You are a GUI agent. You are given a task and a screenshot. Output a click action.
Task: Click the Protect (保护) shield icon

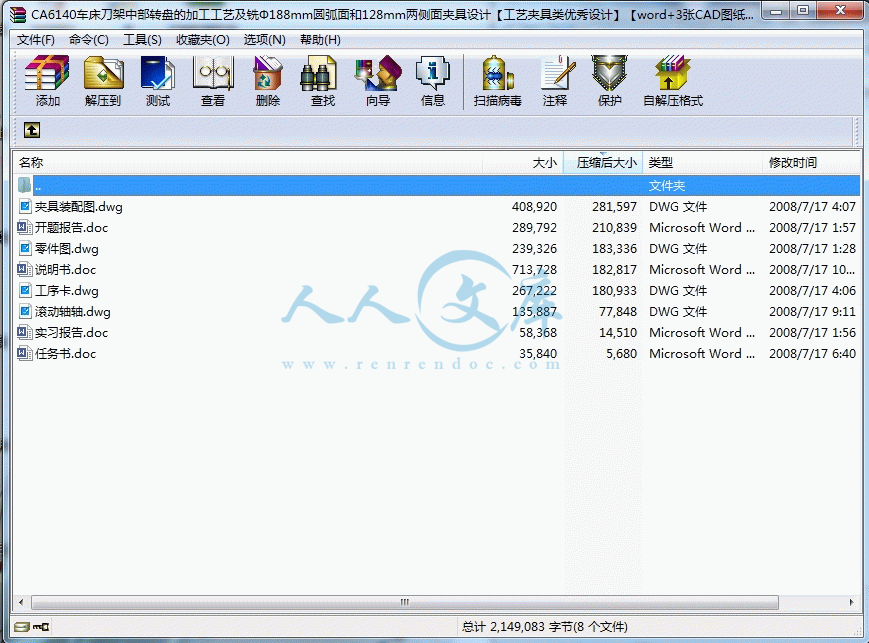(609, 74)
